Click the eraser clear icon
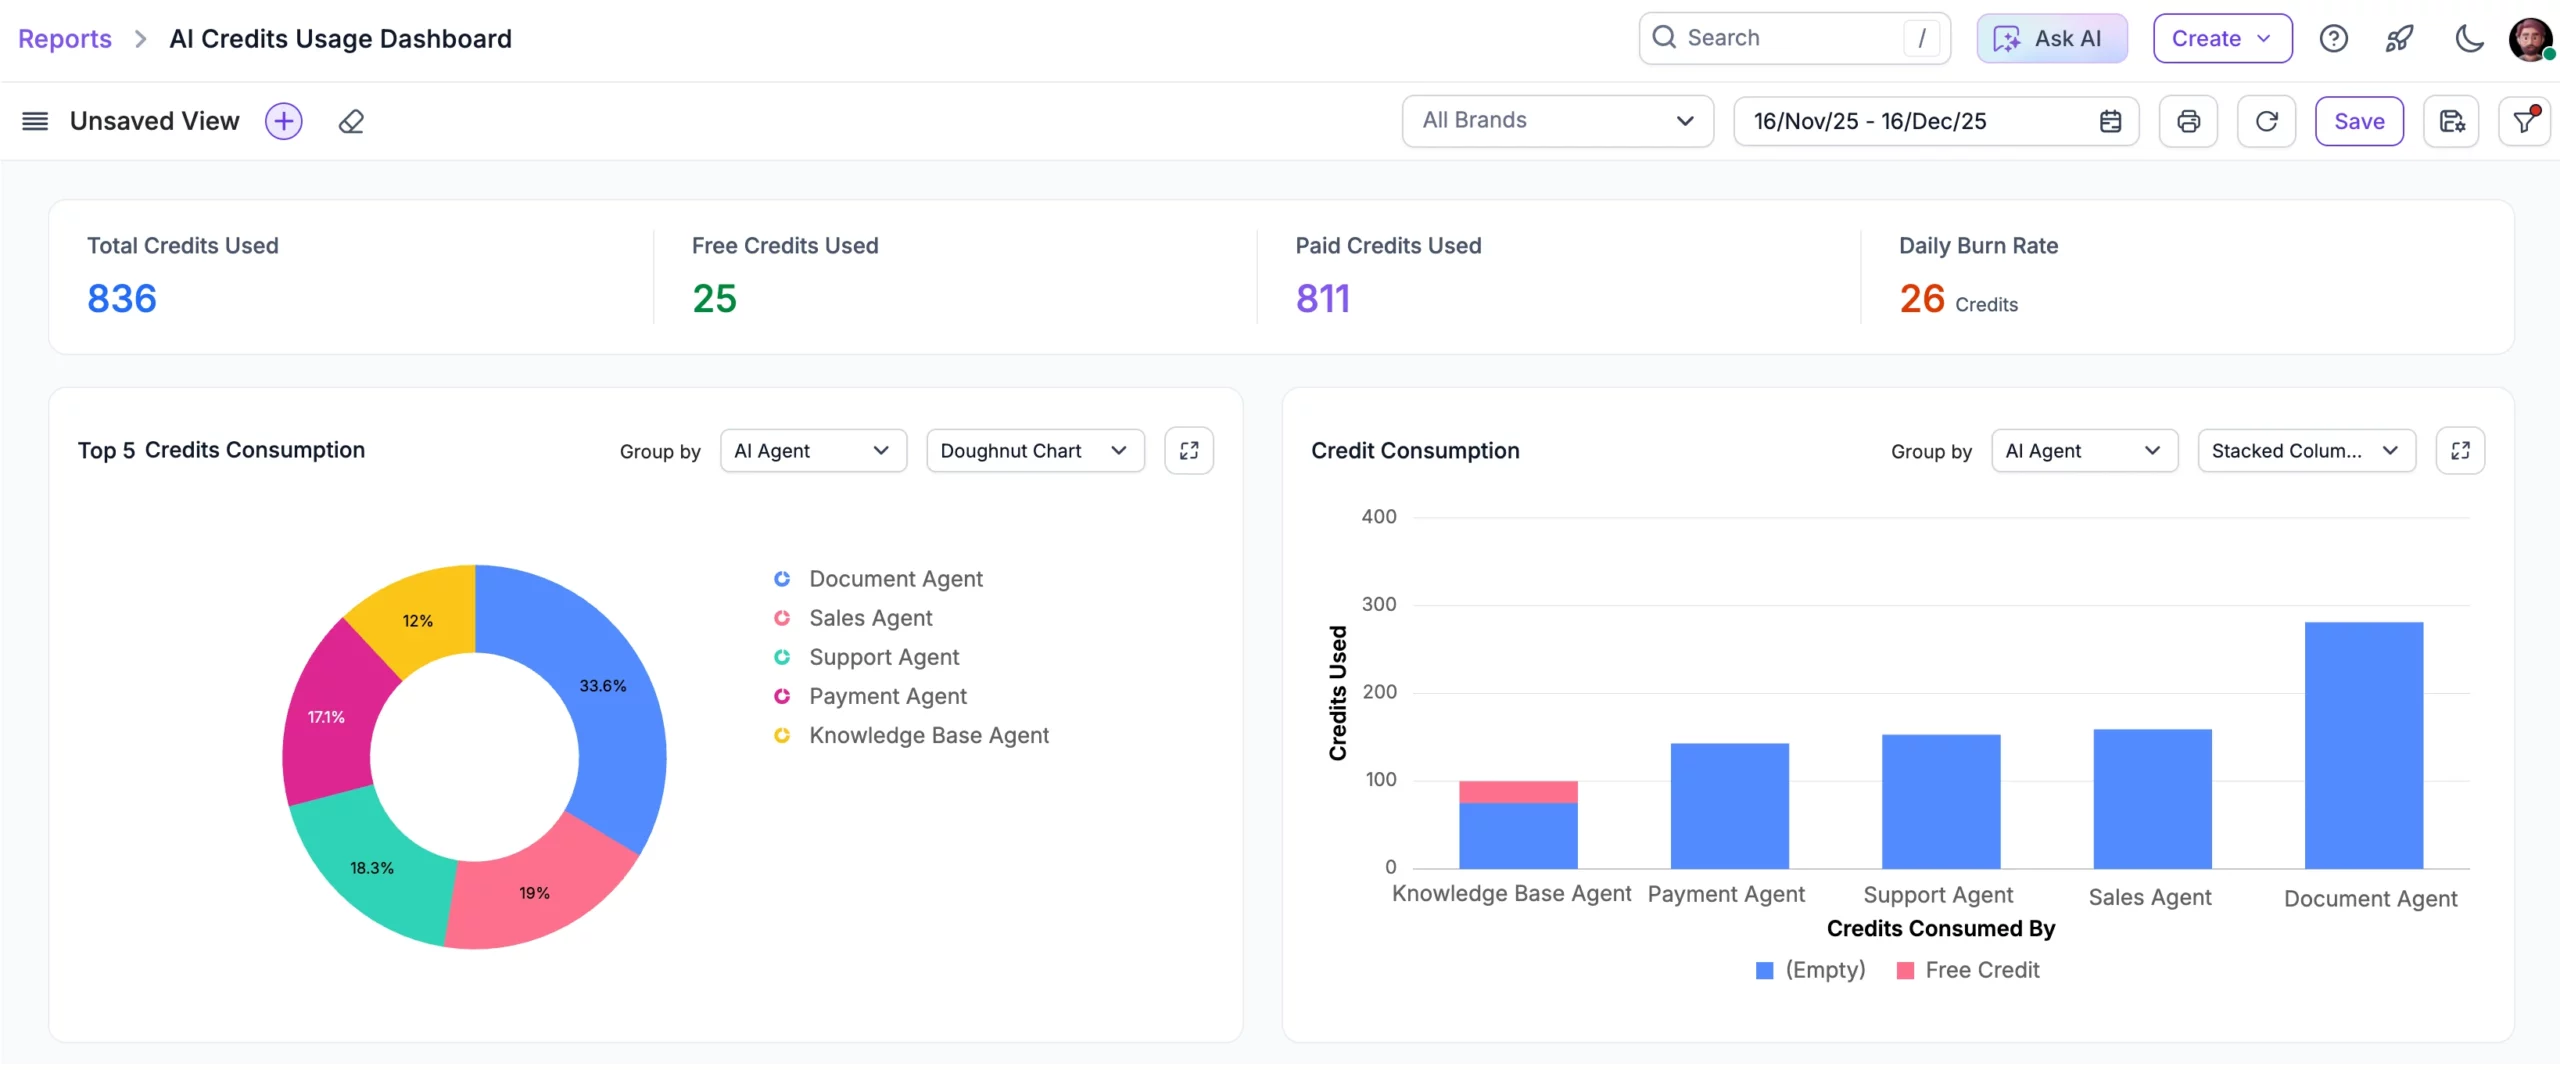 [351, 122]
